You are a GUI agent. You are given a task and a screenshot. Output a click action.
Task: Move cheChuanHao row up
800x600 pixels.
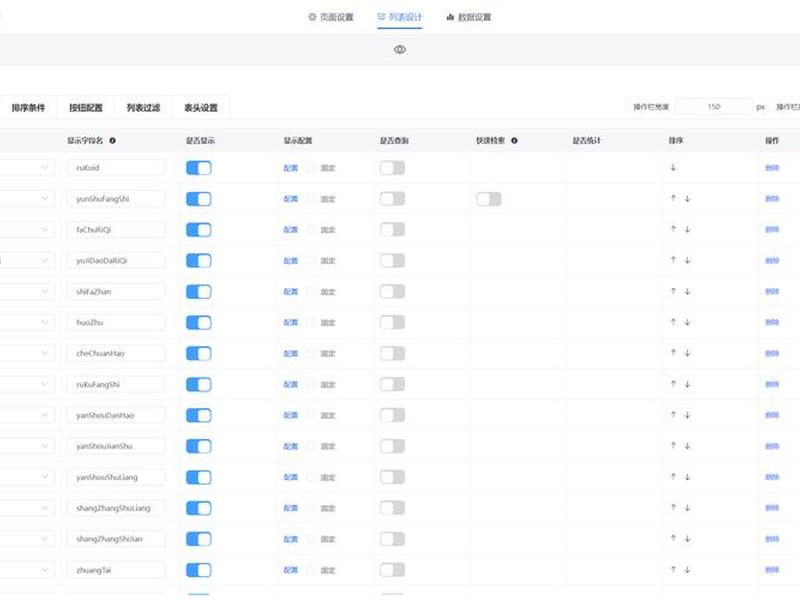click(673, 354)
